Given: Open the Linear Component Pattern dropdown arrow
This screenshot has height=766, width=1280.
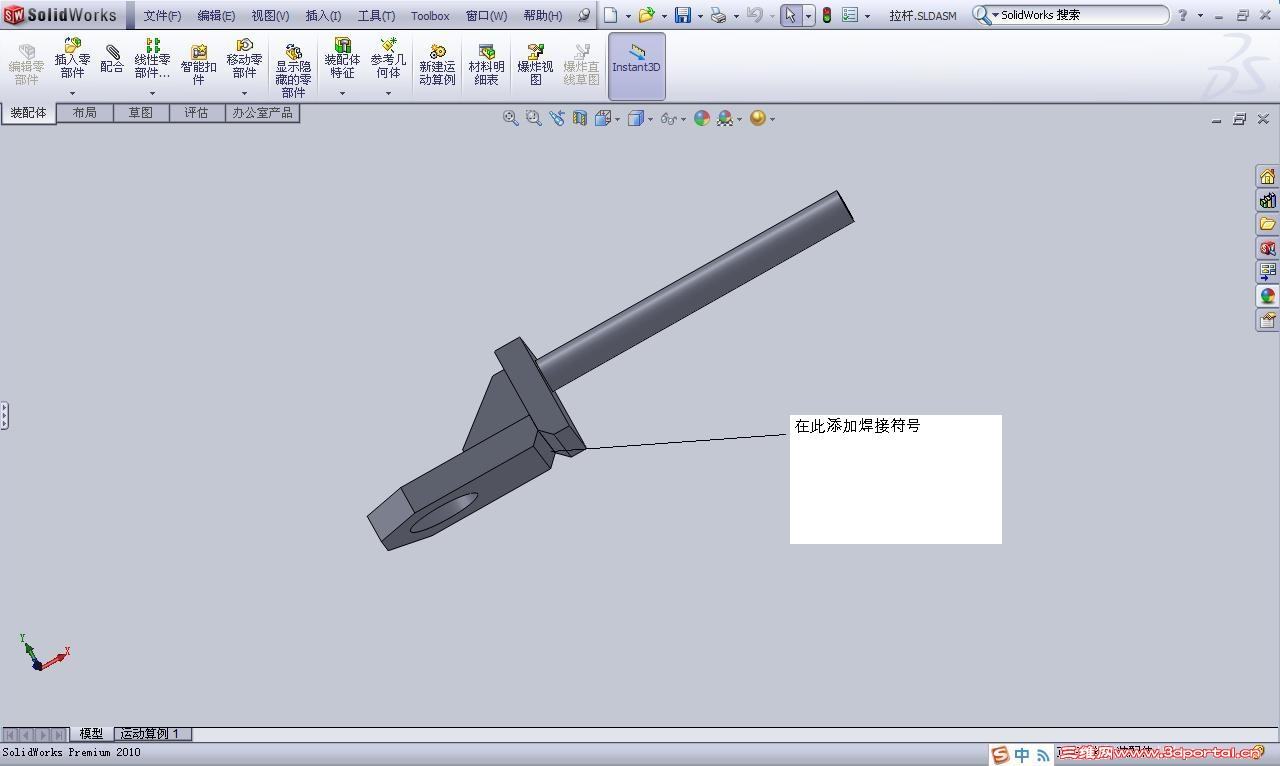Looking at the screenshot, I should 152,93.
